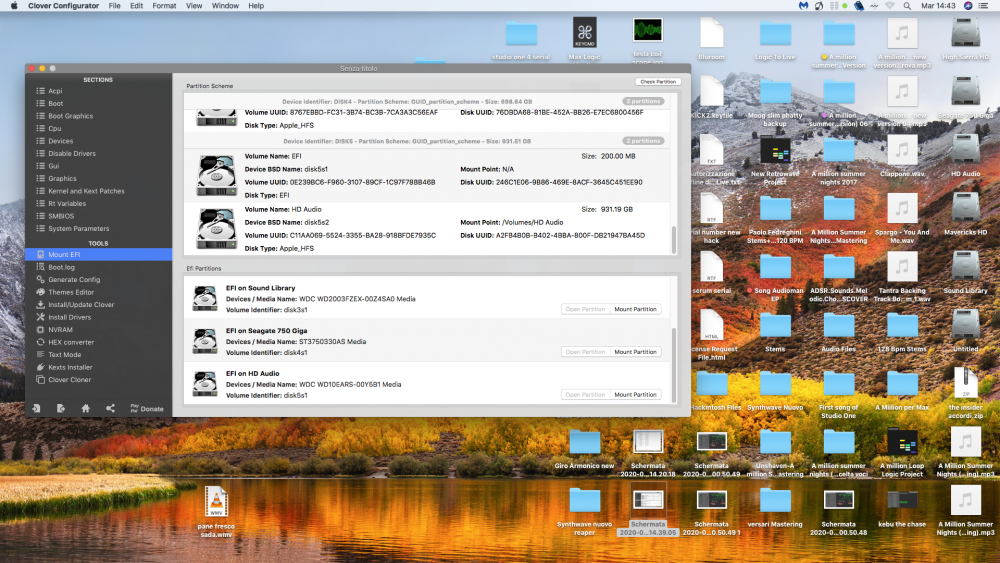Select the HD Audio volume disk icon

(216, 228)
